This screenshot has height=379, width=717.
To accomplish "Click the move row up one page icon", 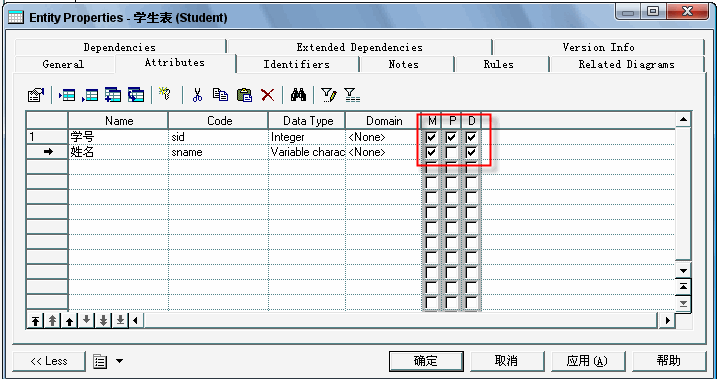I will click(x=52, y=321).
